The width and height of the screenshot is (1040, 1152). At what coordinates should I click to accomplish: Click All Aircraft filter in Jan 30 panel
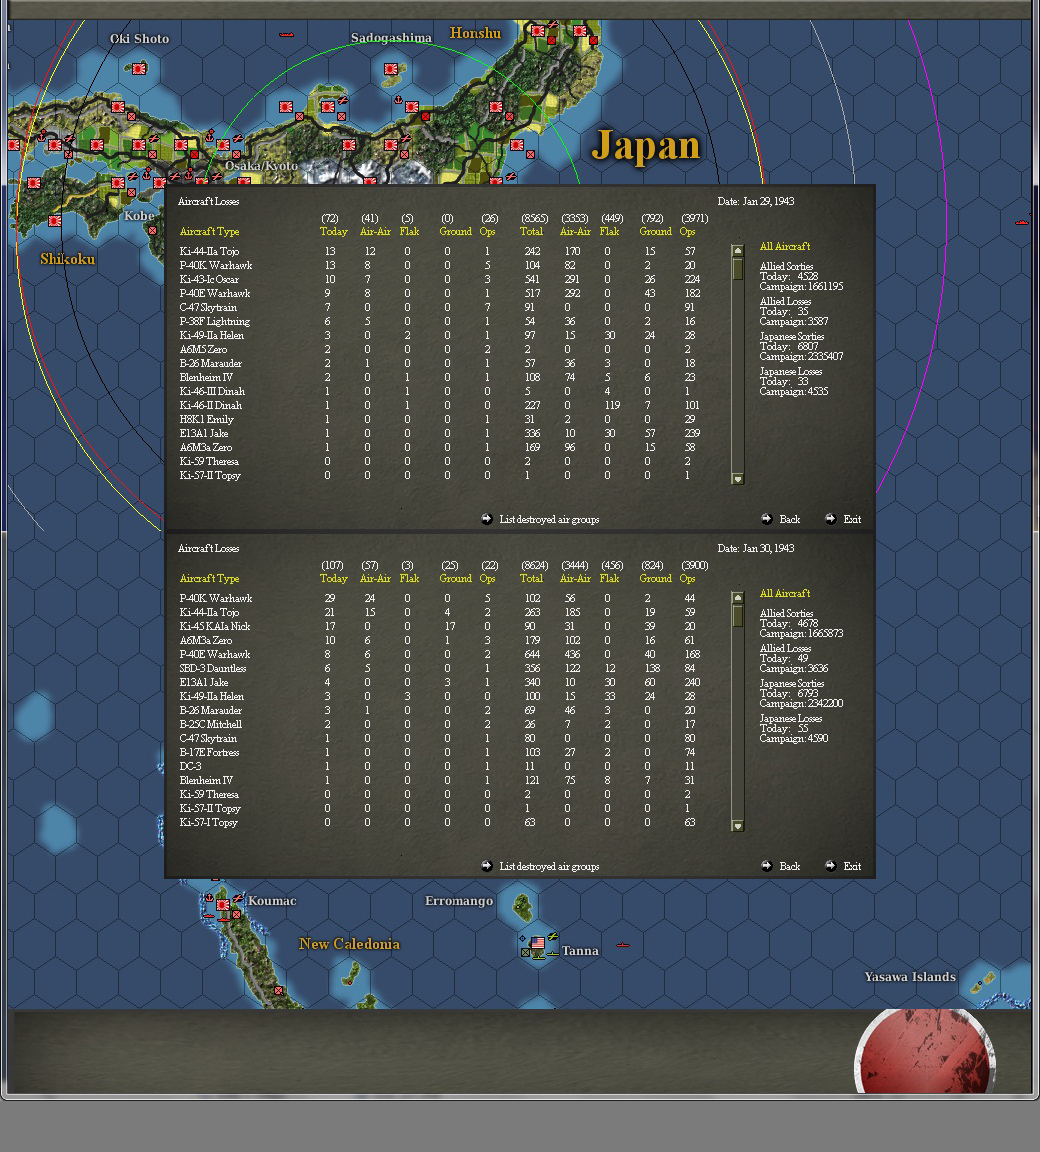pyautogui.click(x=785, y=593)
